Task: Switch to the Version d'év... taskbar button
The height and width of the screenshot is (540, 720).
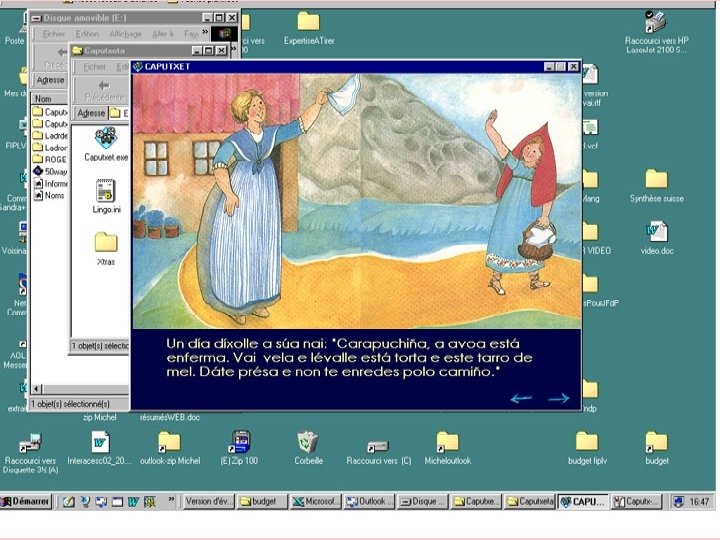Action: click(x=209, y=501)
